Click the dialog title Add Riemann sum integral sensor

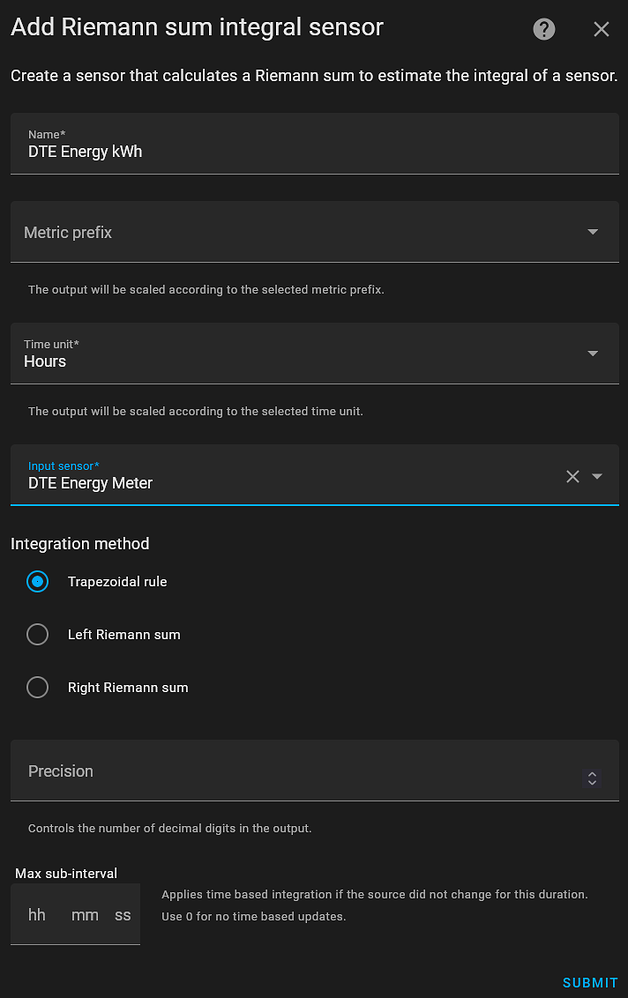(196, 27)
